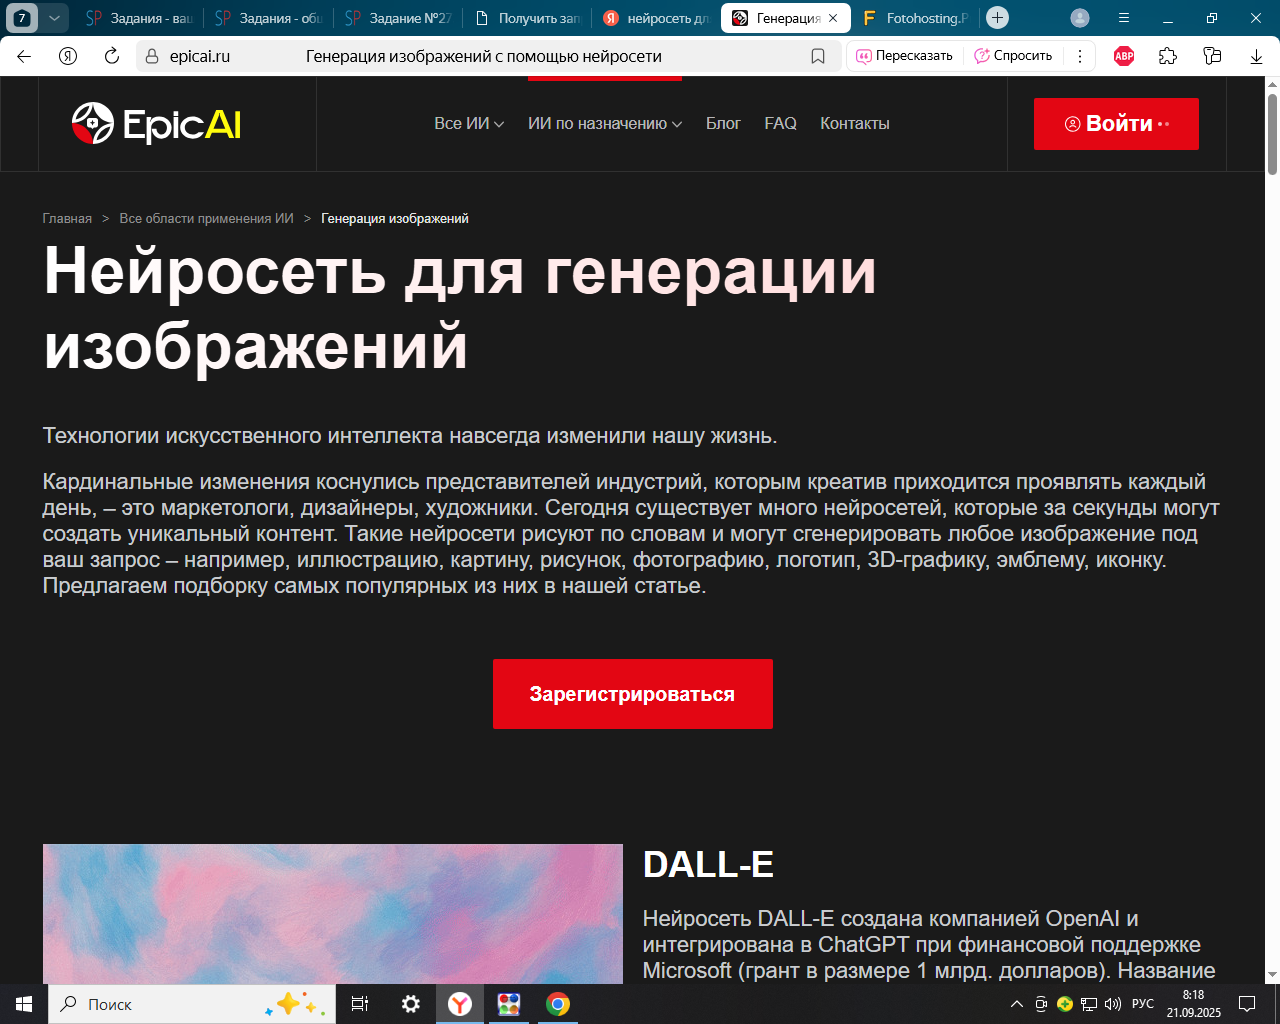The height and width of the screenshot is (1024, 1280).
Task: Open the 'Блог' menu item
Action: [723, 123]
